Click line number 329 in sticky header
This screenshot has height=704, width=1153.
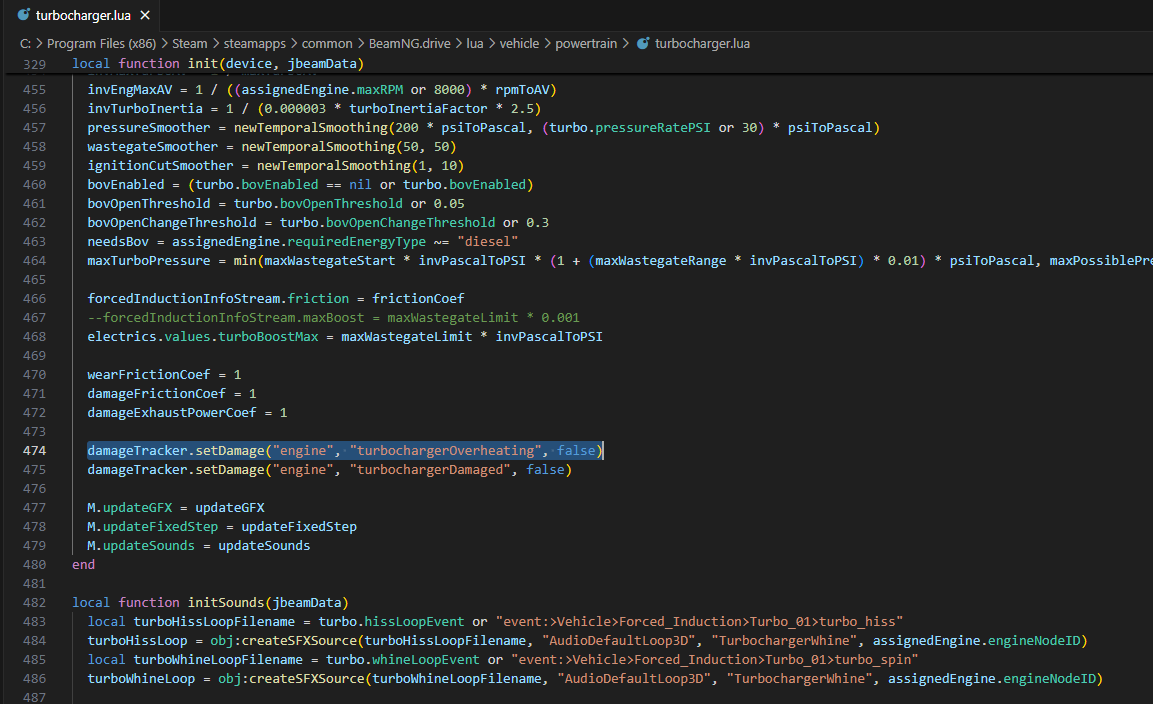(34, 64)
